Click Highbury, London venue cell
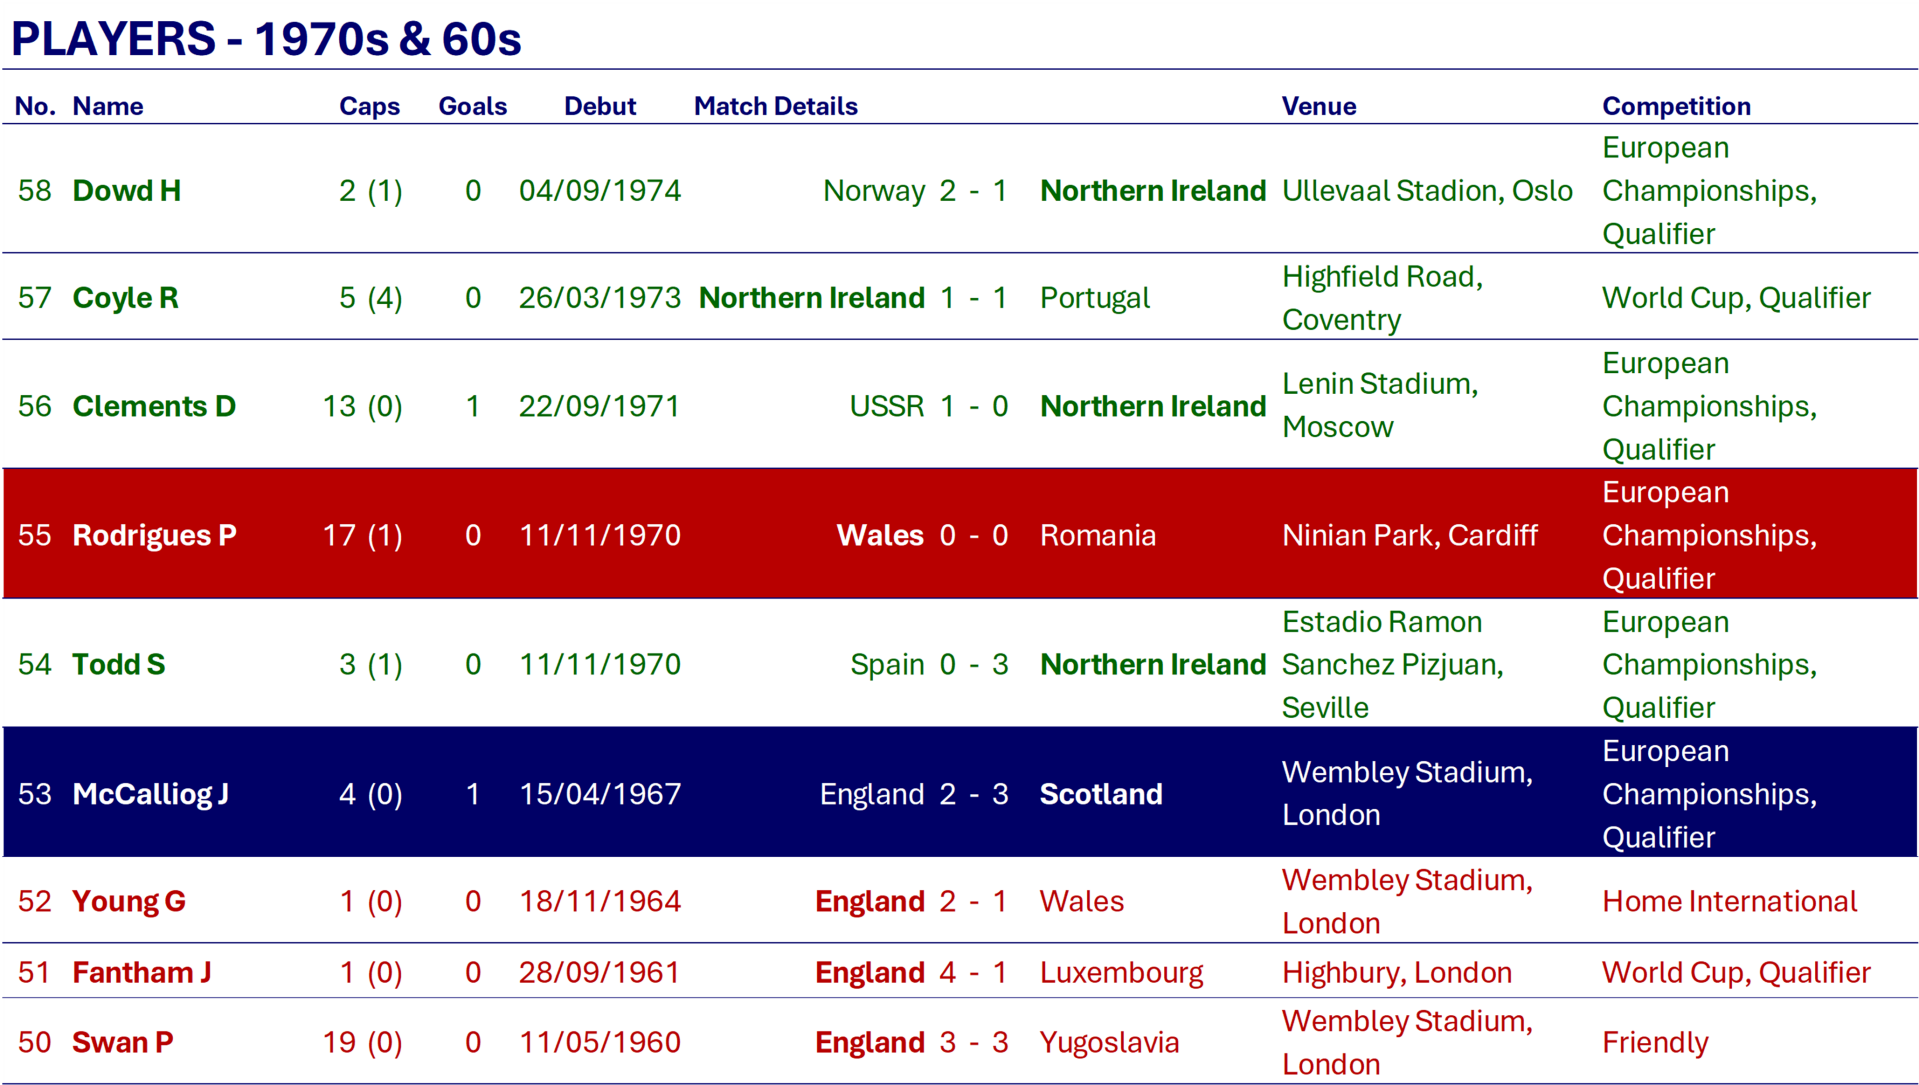Image resolution: width=1919 pixels, height=1085 pixels. (1396, 972)
